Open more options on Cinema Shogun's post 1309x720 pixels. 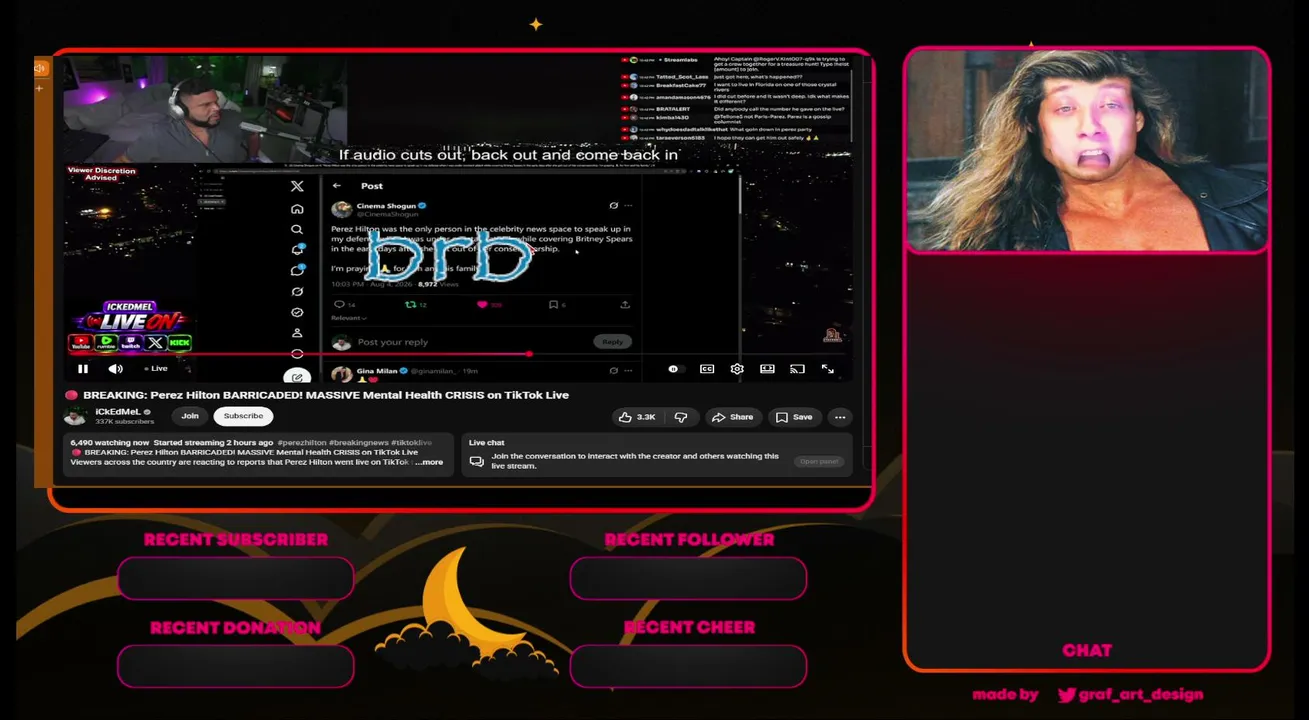(628, 206)
